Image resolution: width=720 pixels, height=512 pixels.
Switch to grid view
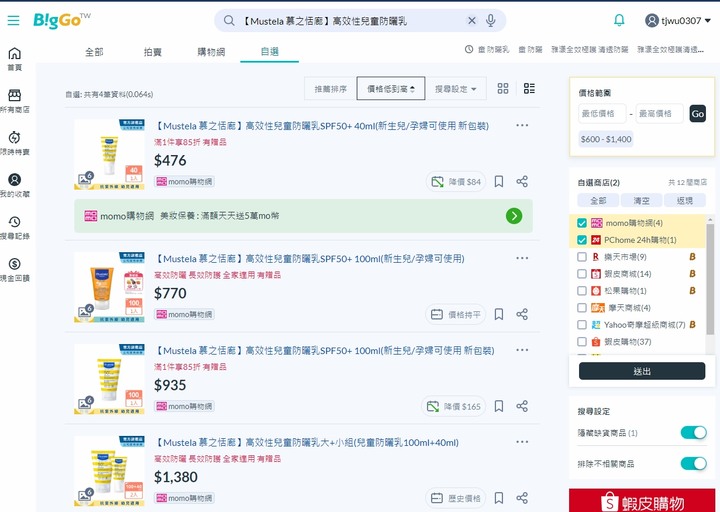[x=503, y=88]
